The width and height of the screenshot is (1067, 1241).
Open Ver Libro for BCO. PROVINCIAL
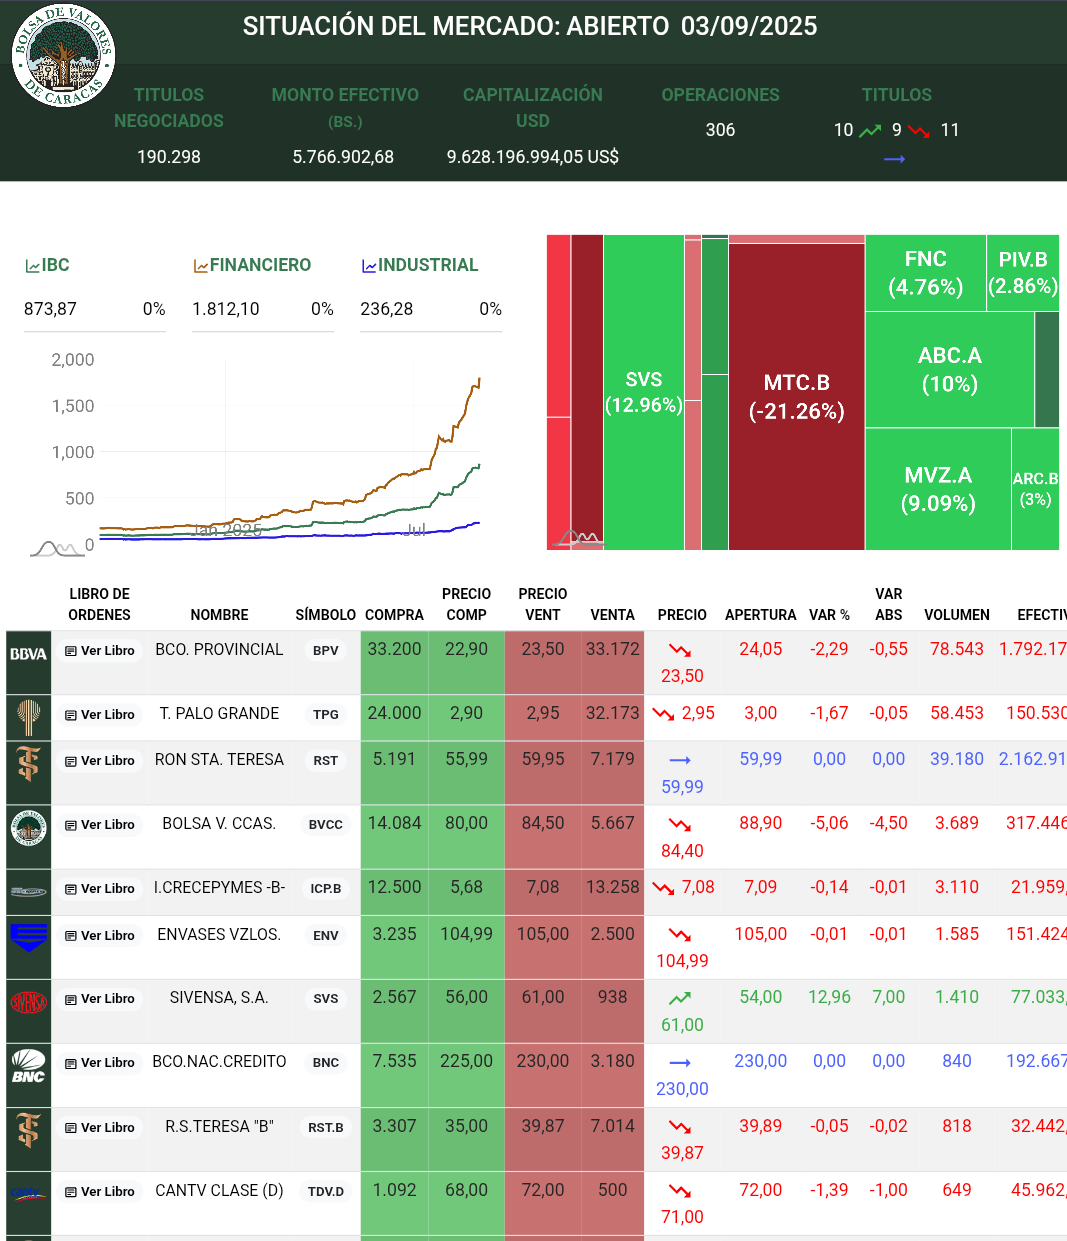[x=100, y=651]
